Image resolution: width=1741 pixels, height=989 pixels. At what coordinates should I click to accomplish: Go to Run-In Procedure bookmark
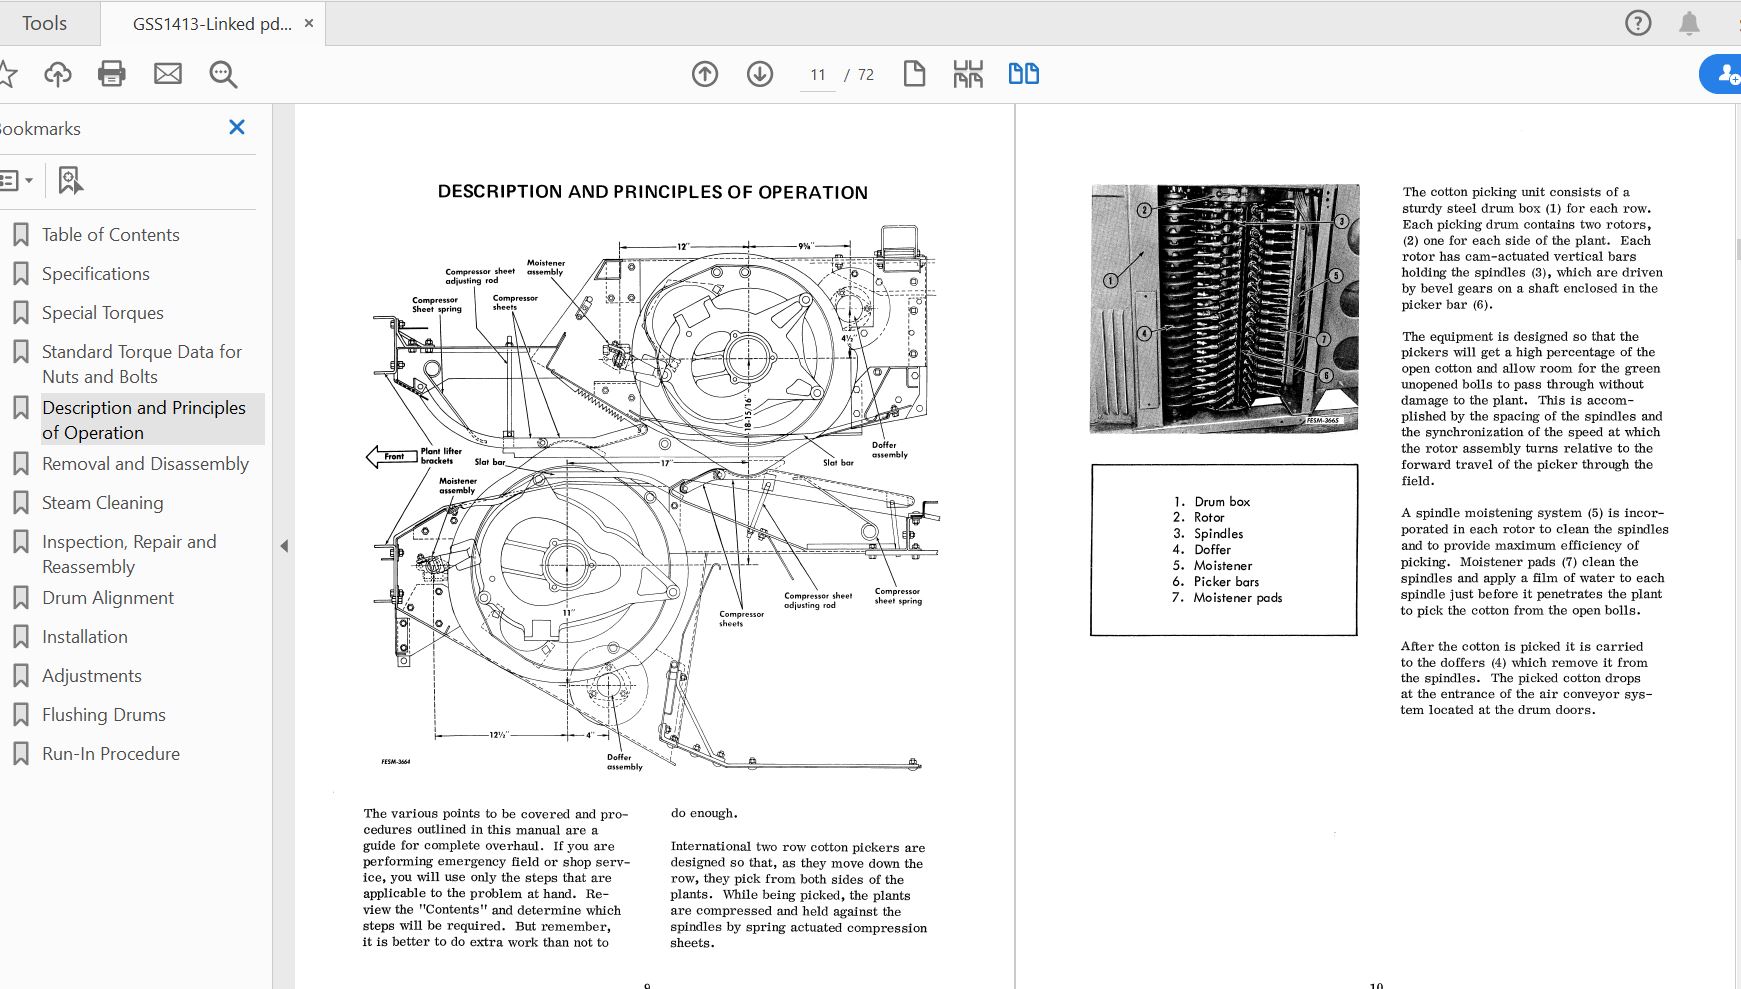click(111, 754)
